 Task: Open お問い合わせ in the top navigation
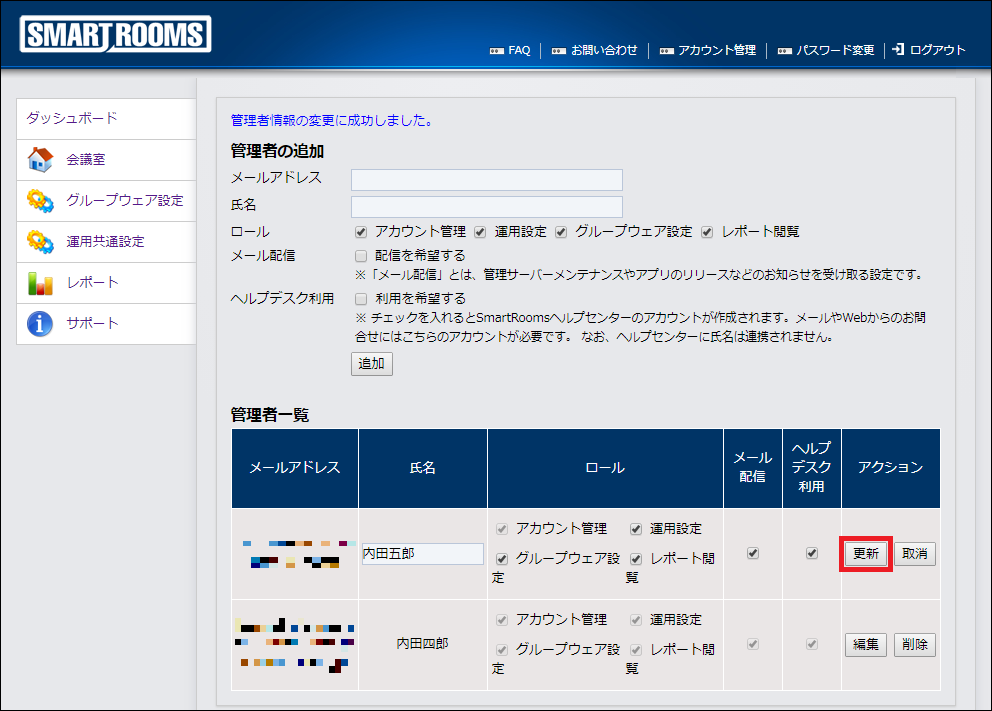pyautogui.click(x=603, y=50)
